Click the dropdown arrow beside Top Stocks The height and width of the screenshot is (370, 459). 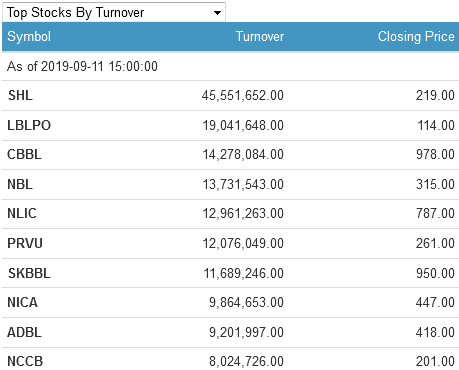point(217,13)
